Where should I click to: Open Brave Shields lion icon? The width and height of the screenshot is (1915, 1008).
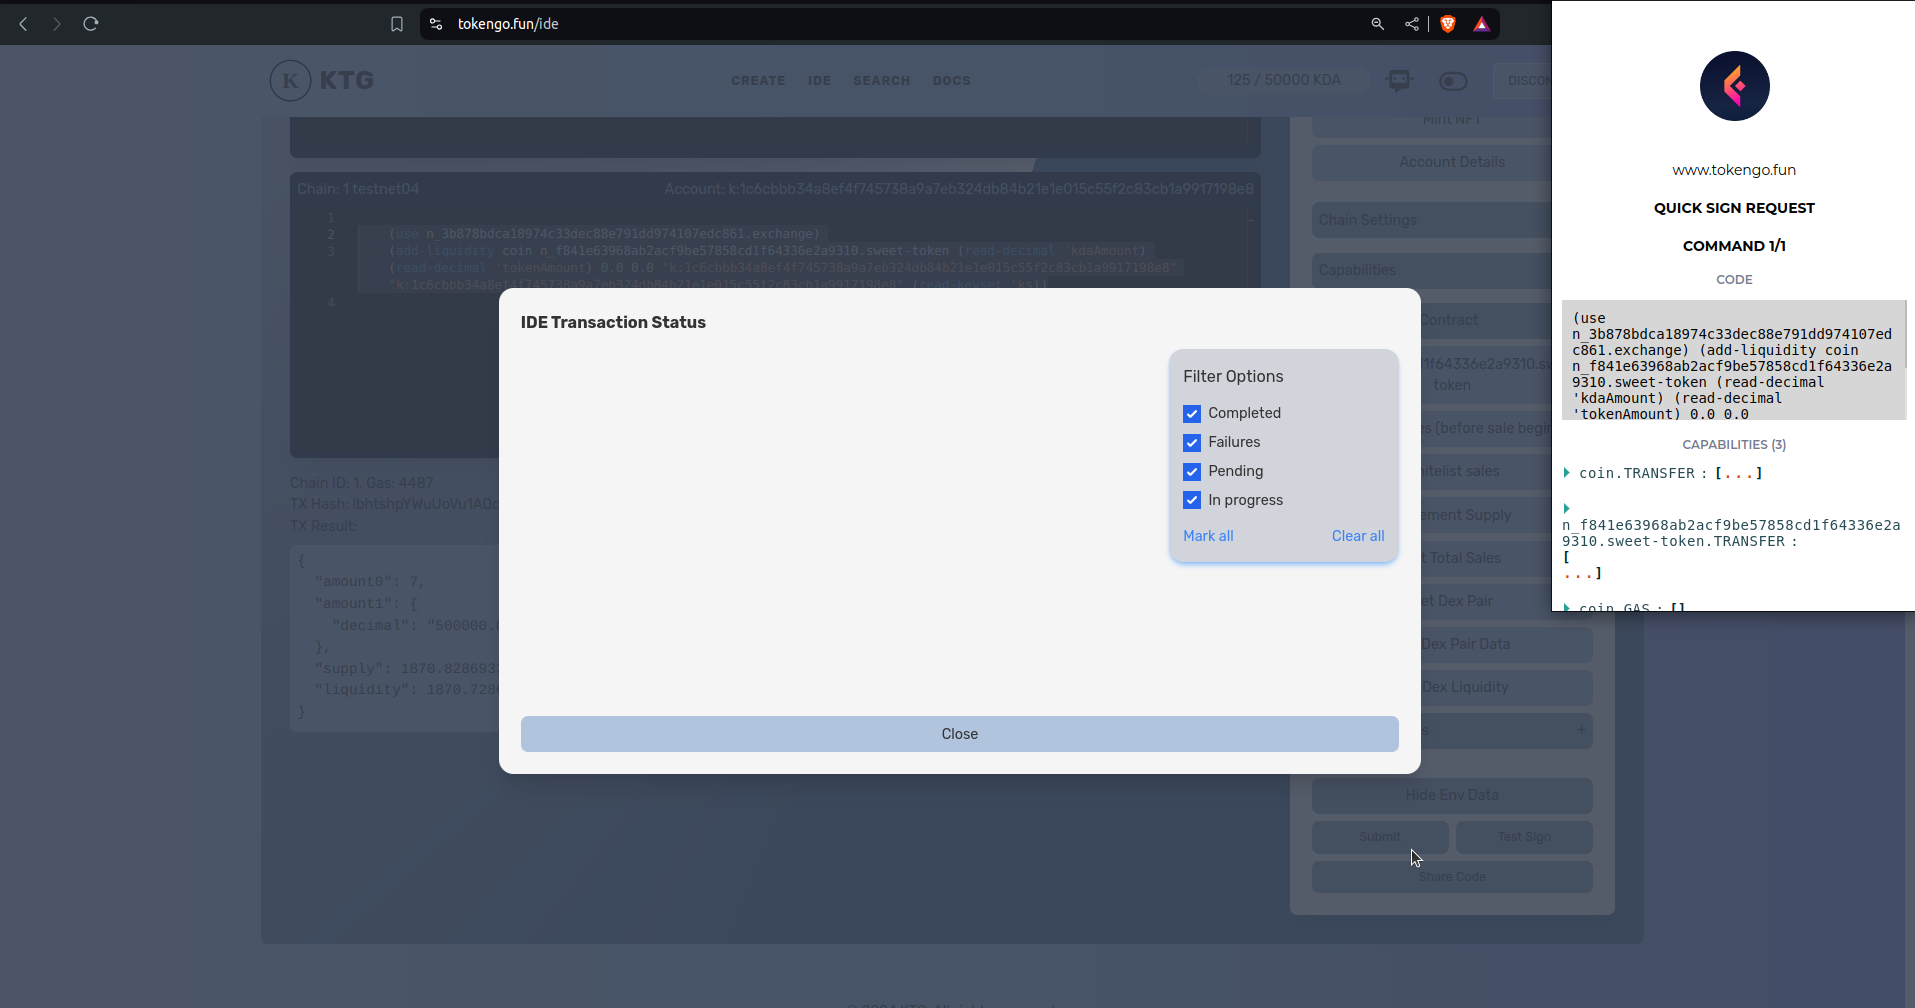coord(1448,24)
